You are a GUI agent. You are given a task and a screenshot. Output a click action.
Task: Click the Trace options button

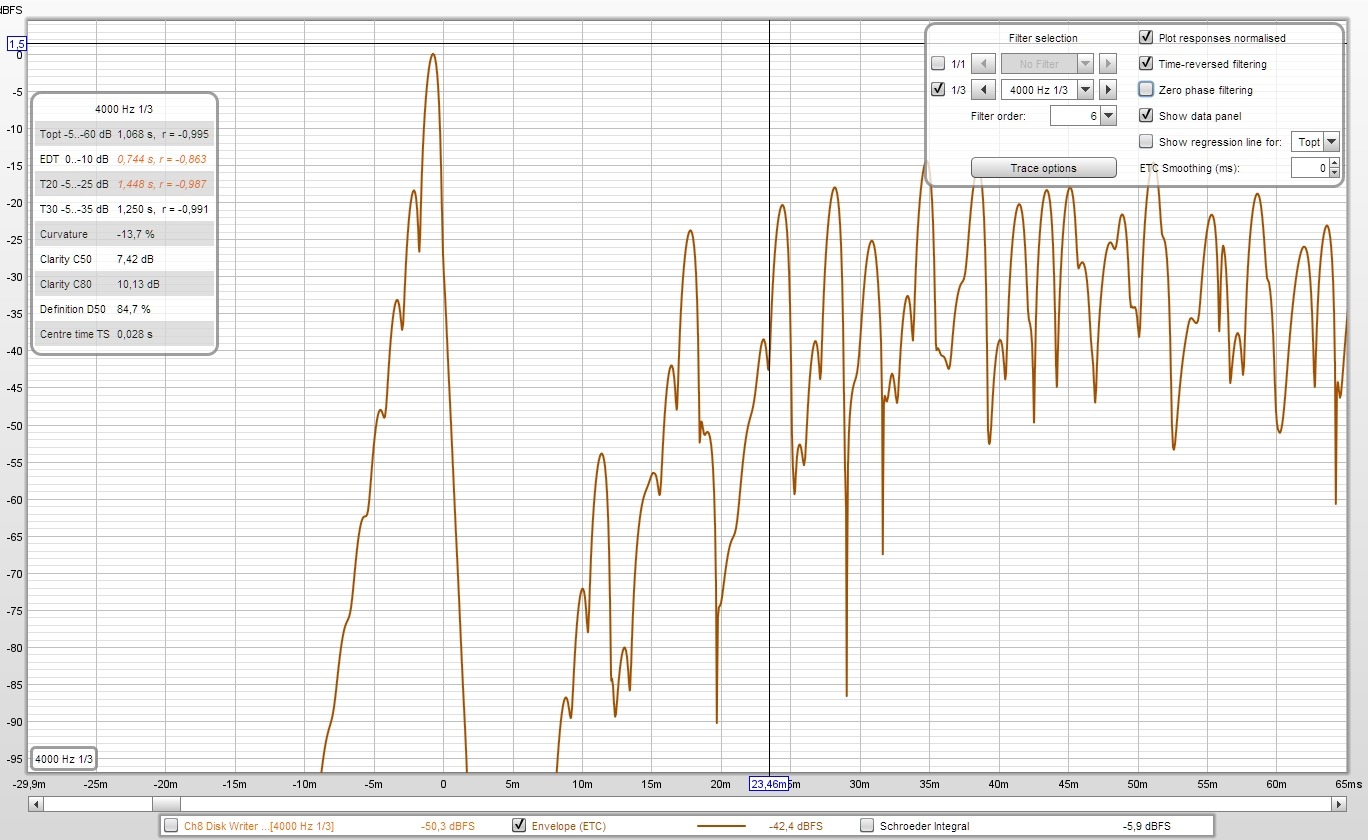(1043, 168)
